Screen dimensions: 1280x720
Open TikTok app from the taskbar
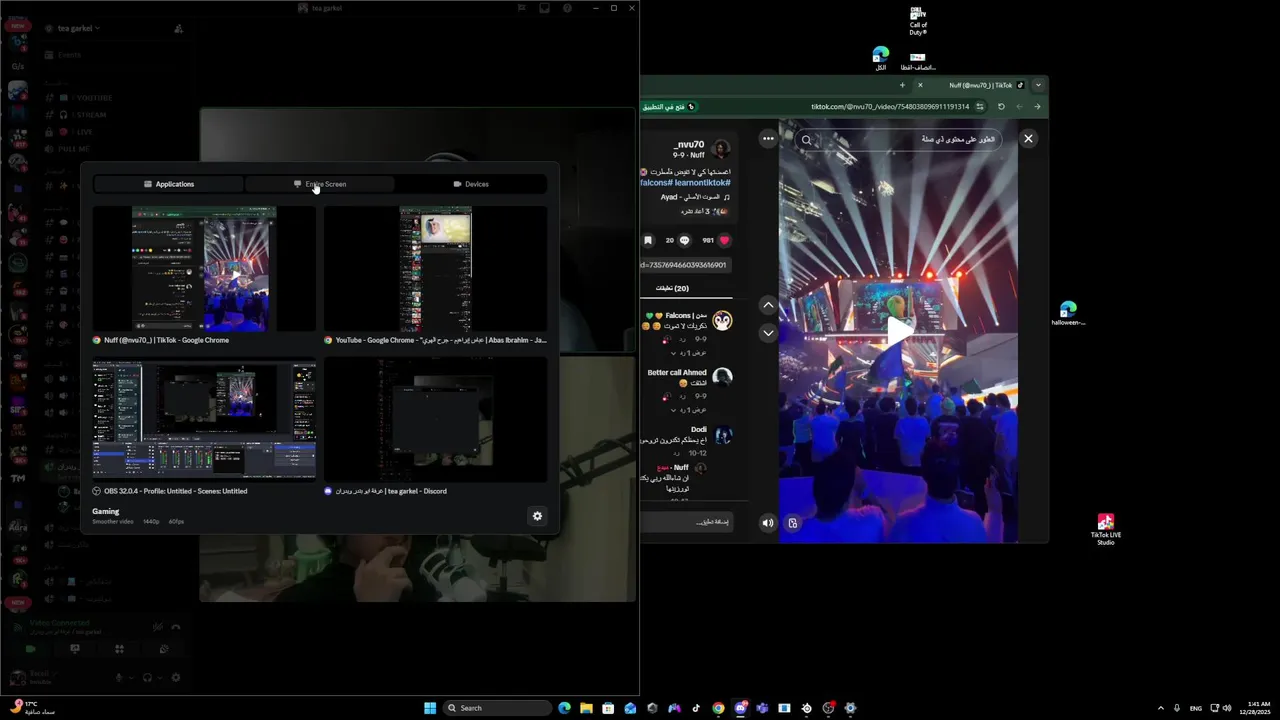(x=696, y=708)
